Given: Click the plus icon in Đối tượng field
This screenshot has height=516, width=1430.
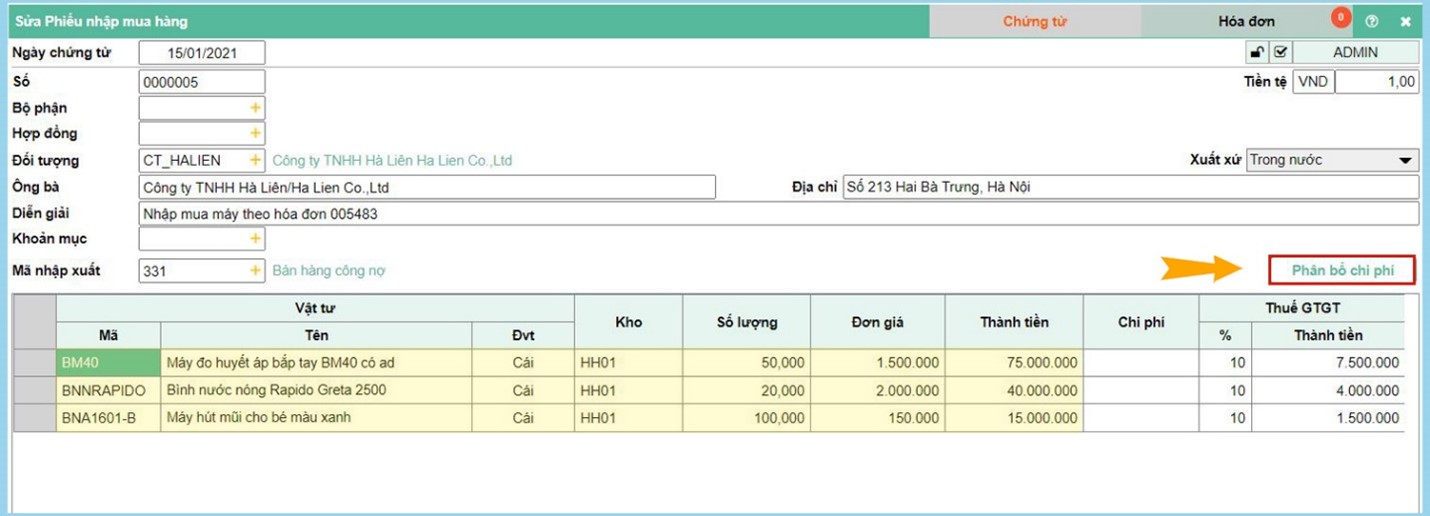Looking at the screenshot, I should (x=255, y=160).
